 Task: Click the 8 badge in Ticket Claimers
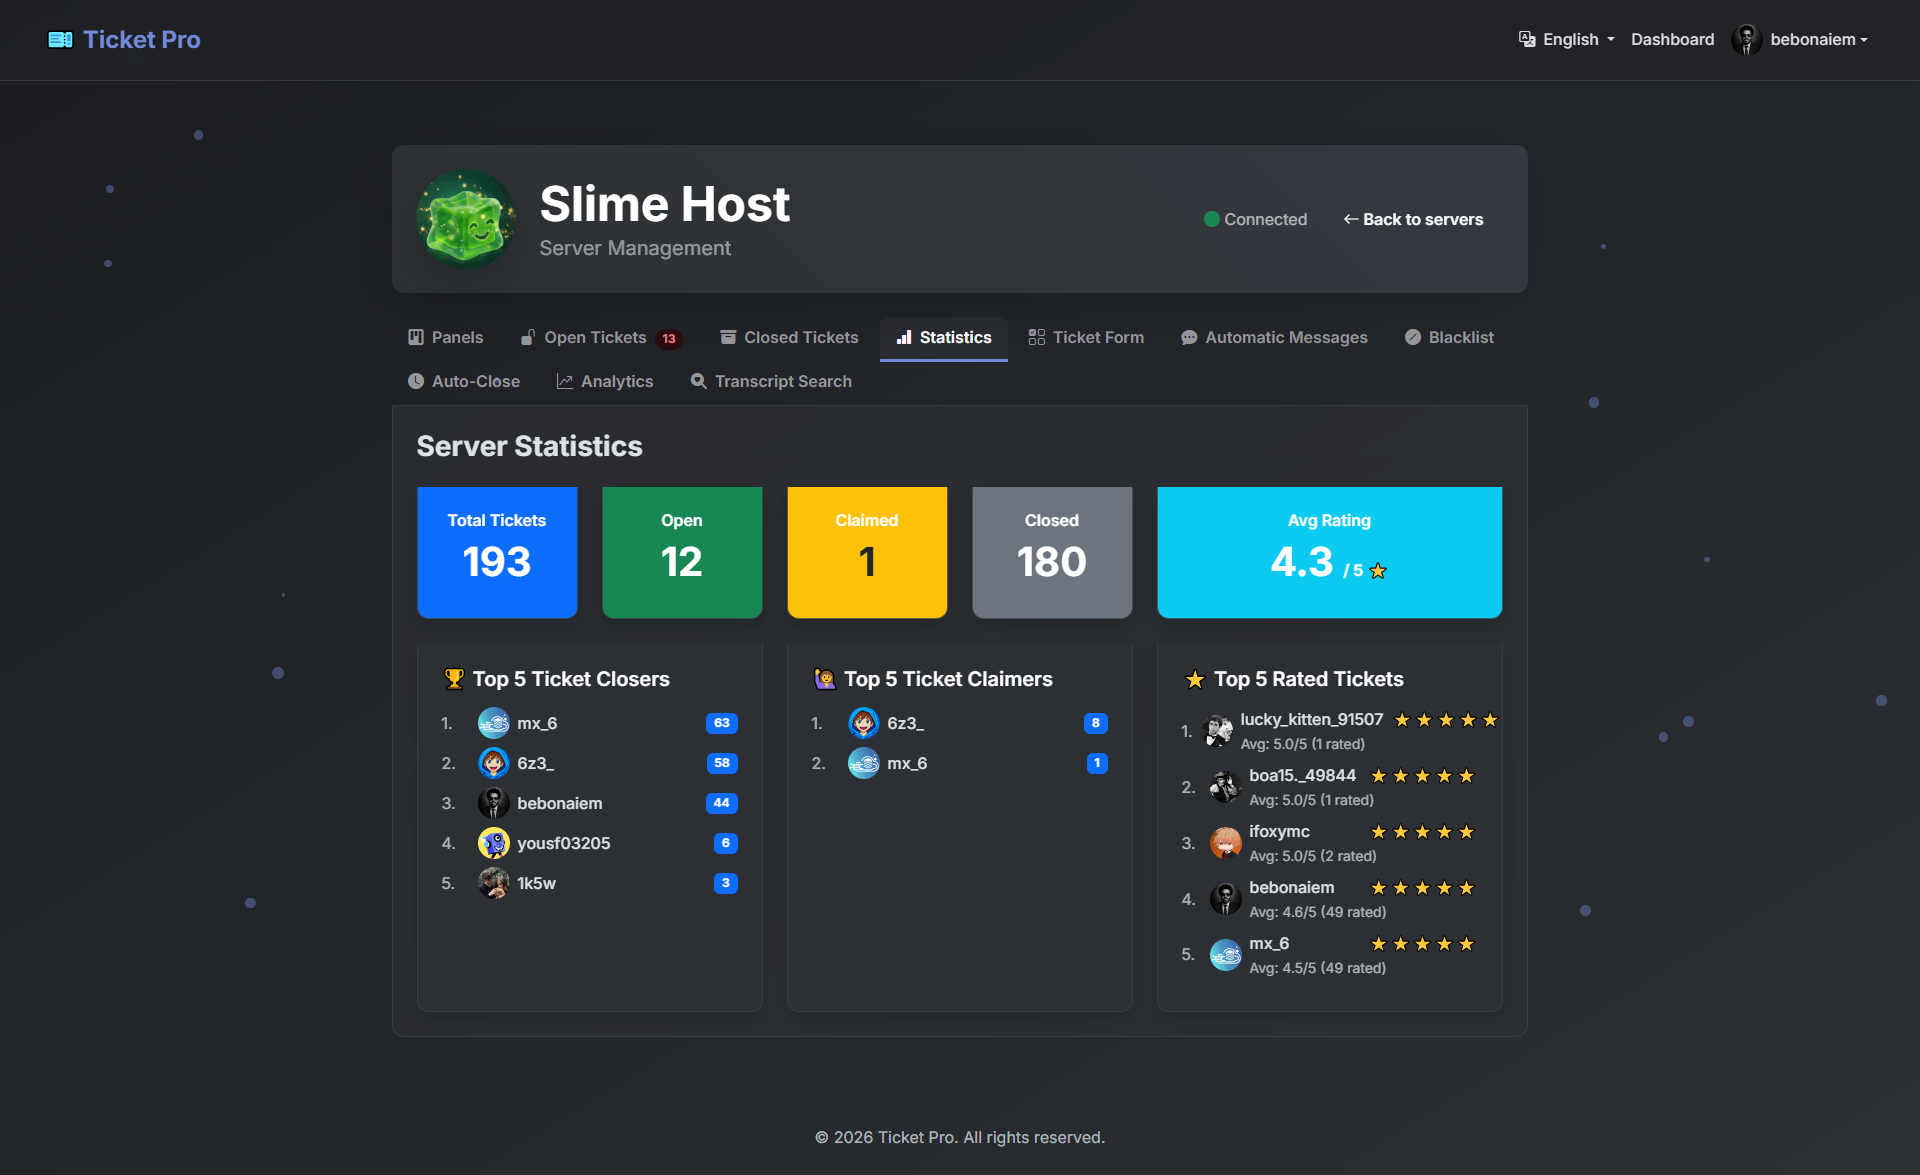[1096, 723]
